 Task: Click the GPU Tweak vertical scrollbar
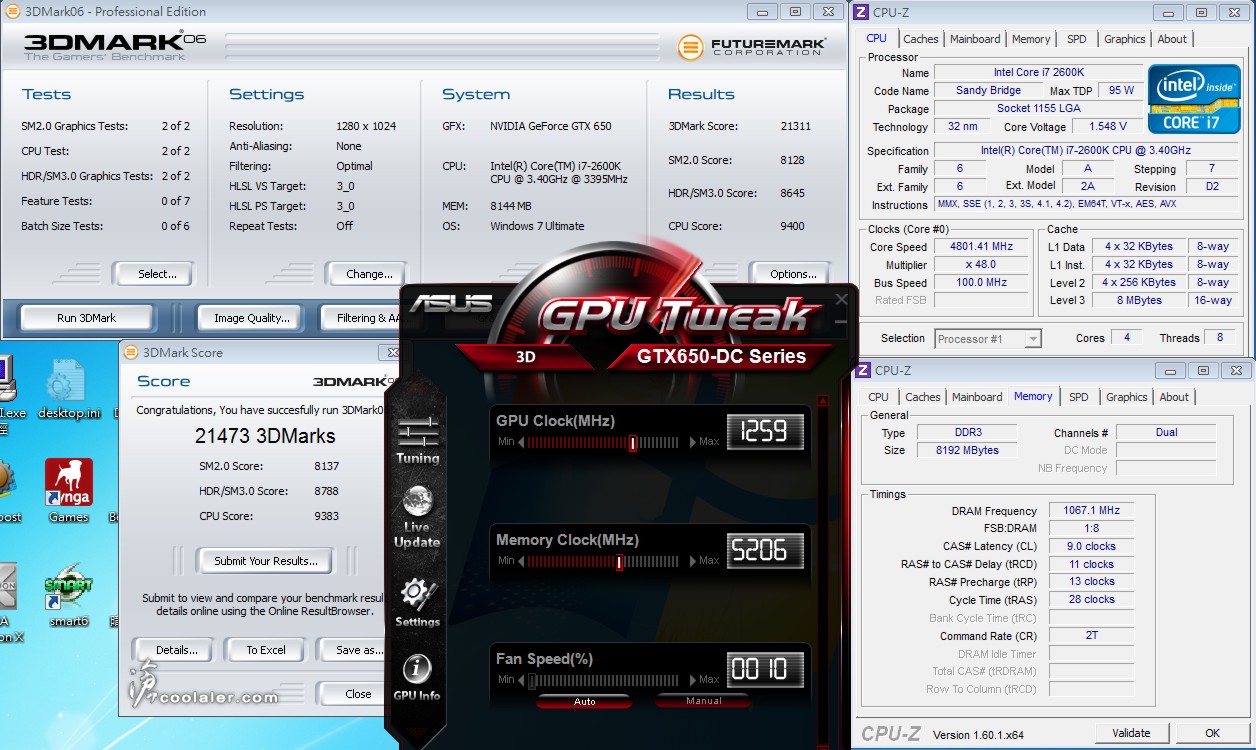coord(823,570)
